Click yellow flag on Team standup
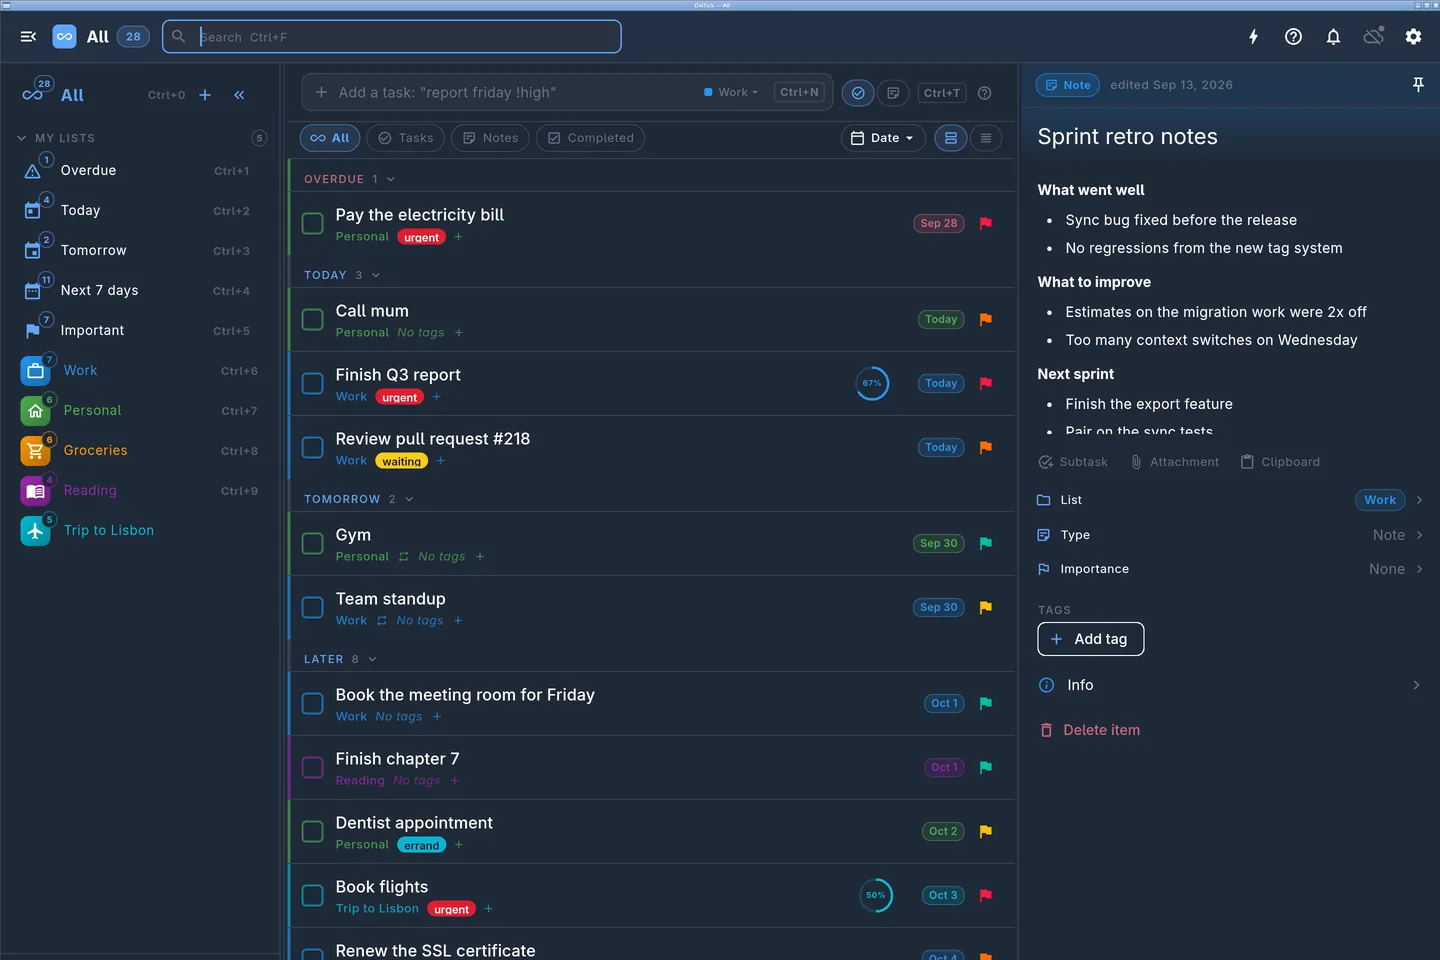Screen dimensions: 1440x960 coord(986,607)
